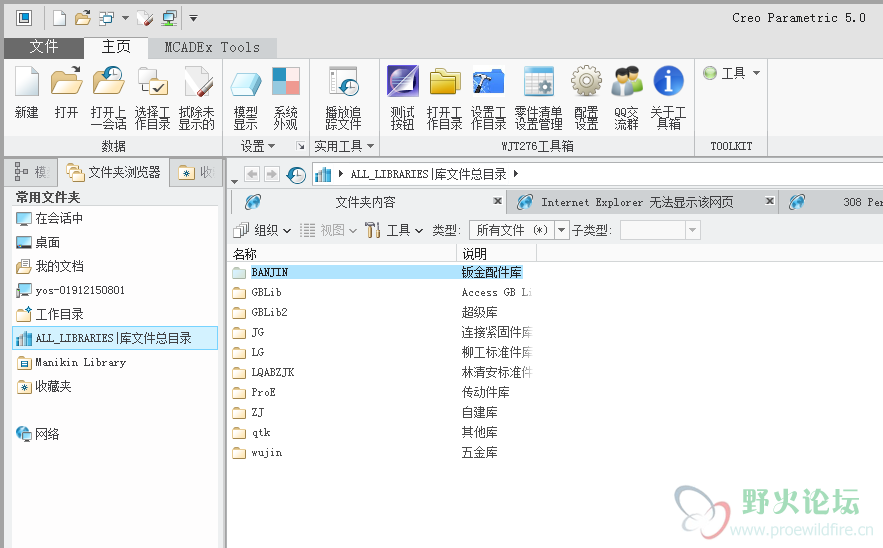Open 系统外观 system appearance icon
Viewport: 883px width, 548px height.
[x=286, y=82]
